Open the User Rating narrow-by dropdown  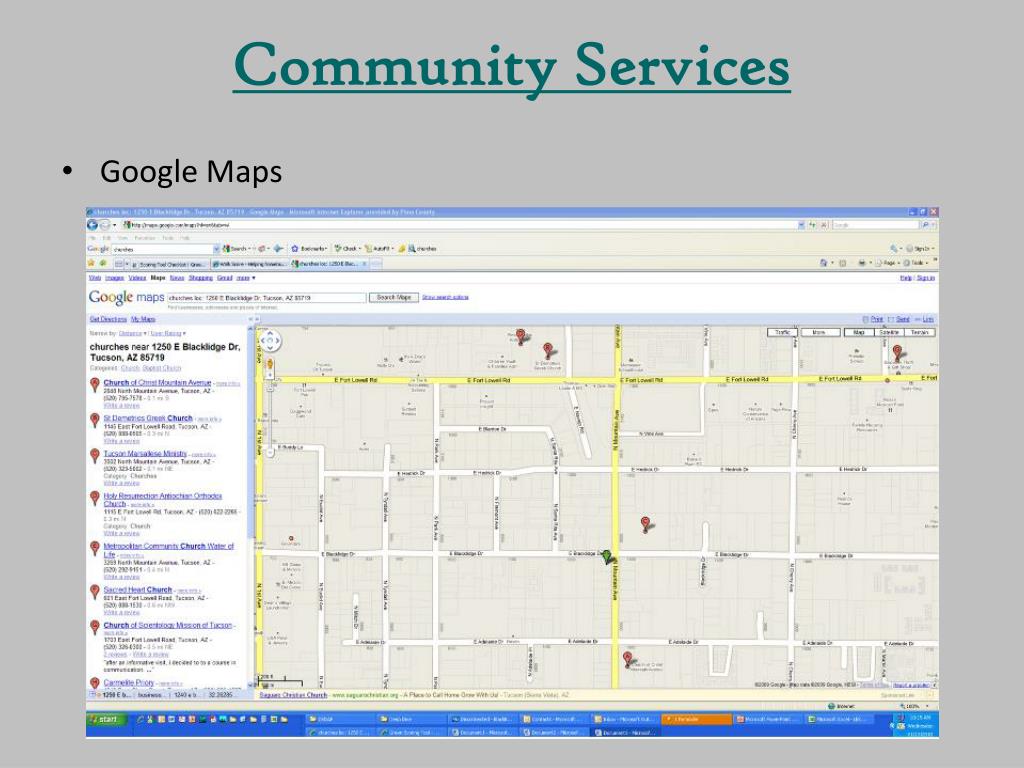[x=168, y=333]
